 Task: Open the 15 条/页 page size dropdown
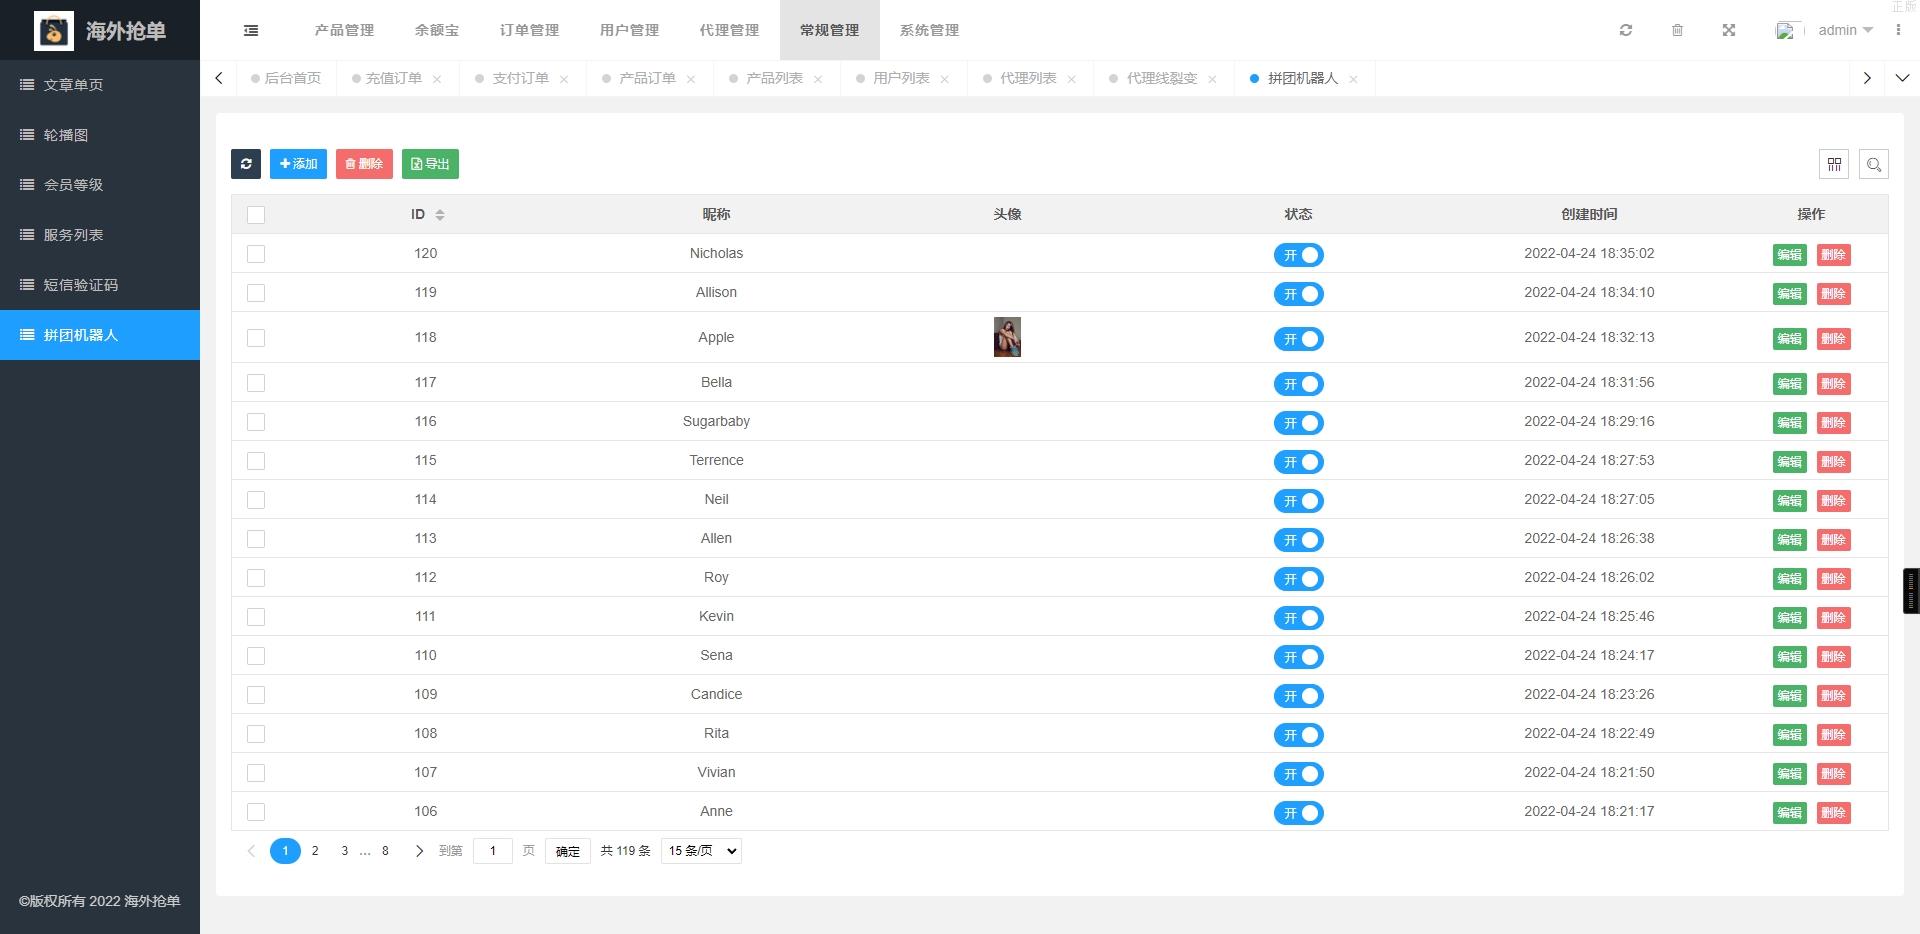pos(701,851)
